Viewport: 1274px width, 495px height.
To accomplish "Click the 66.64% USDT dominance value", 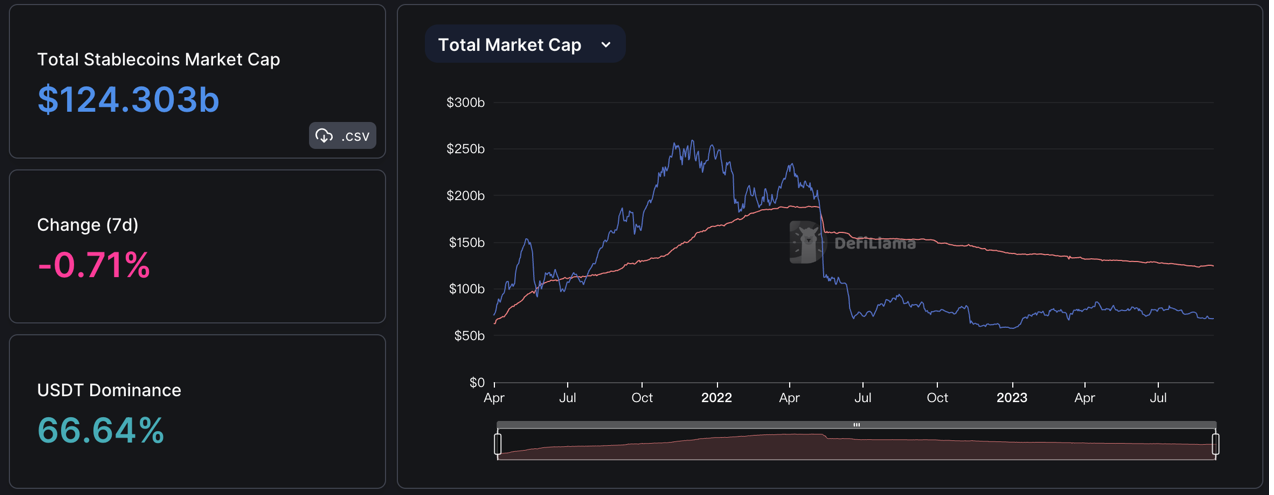I will pos(101,430).
